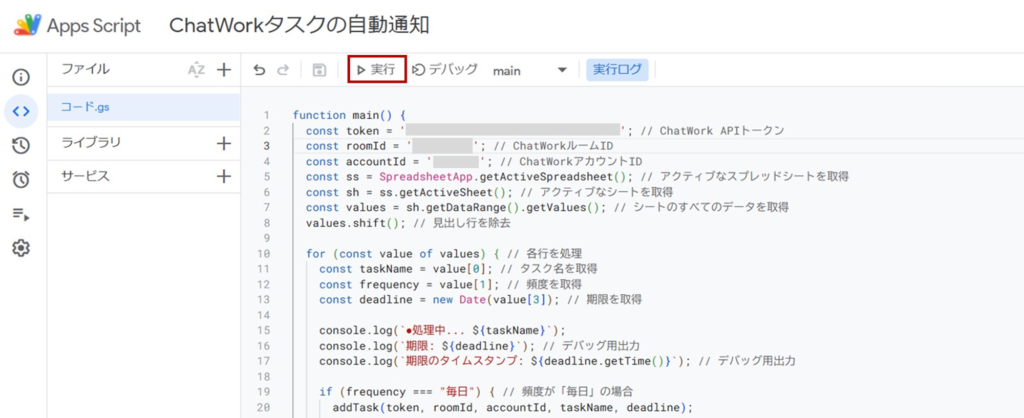This screenshot has height=418, width=1024.
Task: Click the Undo arrow in toolbar
Action: 259,70
